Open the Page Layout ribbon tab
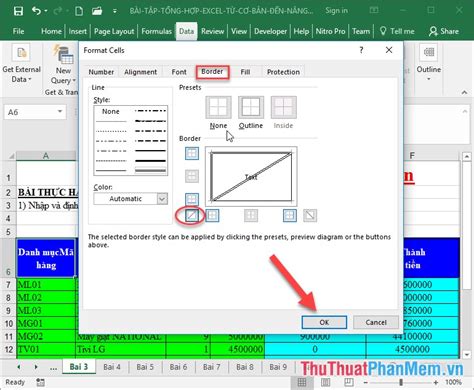The image size is (474, 390). [x=114, y=31]
